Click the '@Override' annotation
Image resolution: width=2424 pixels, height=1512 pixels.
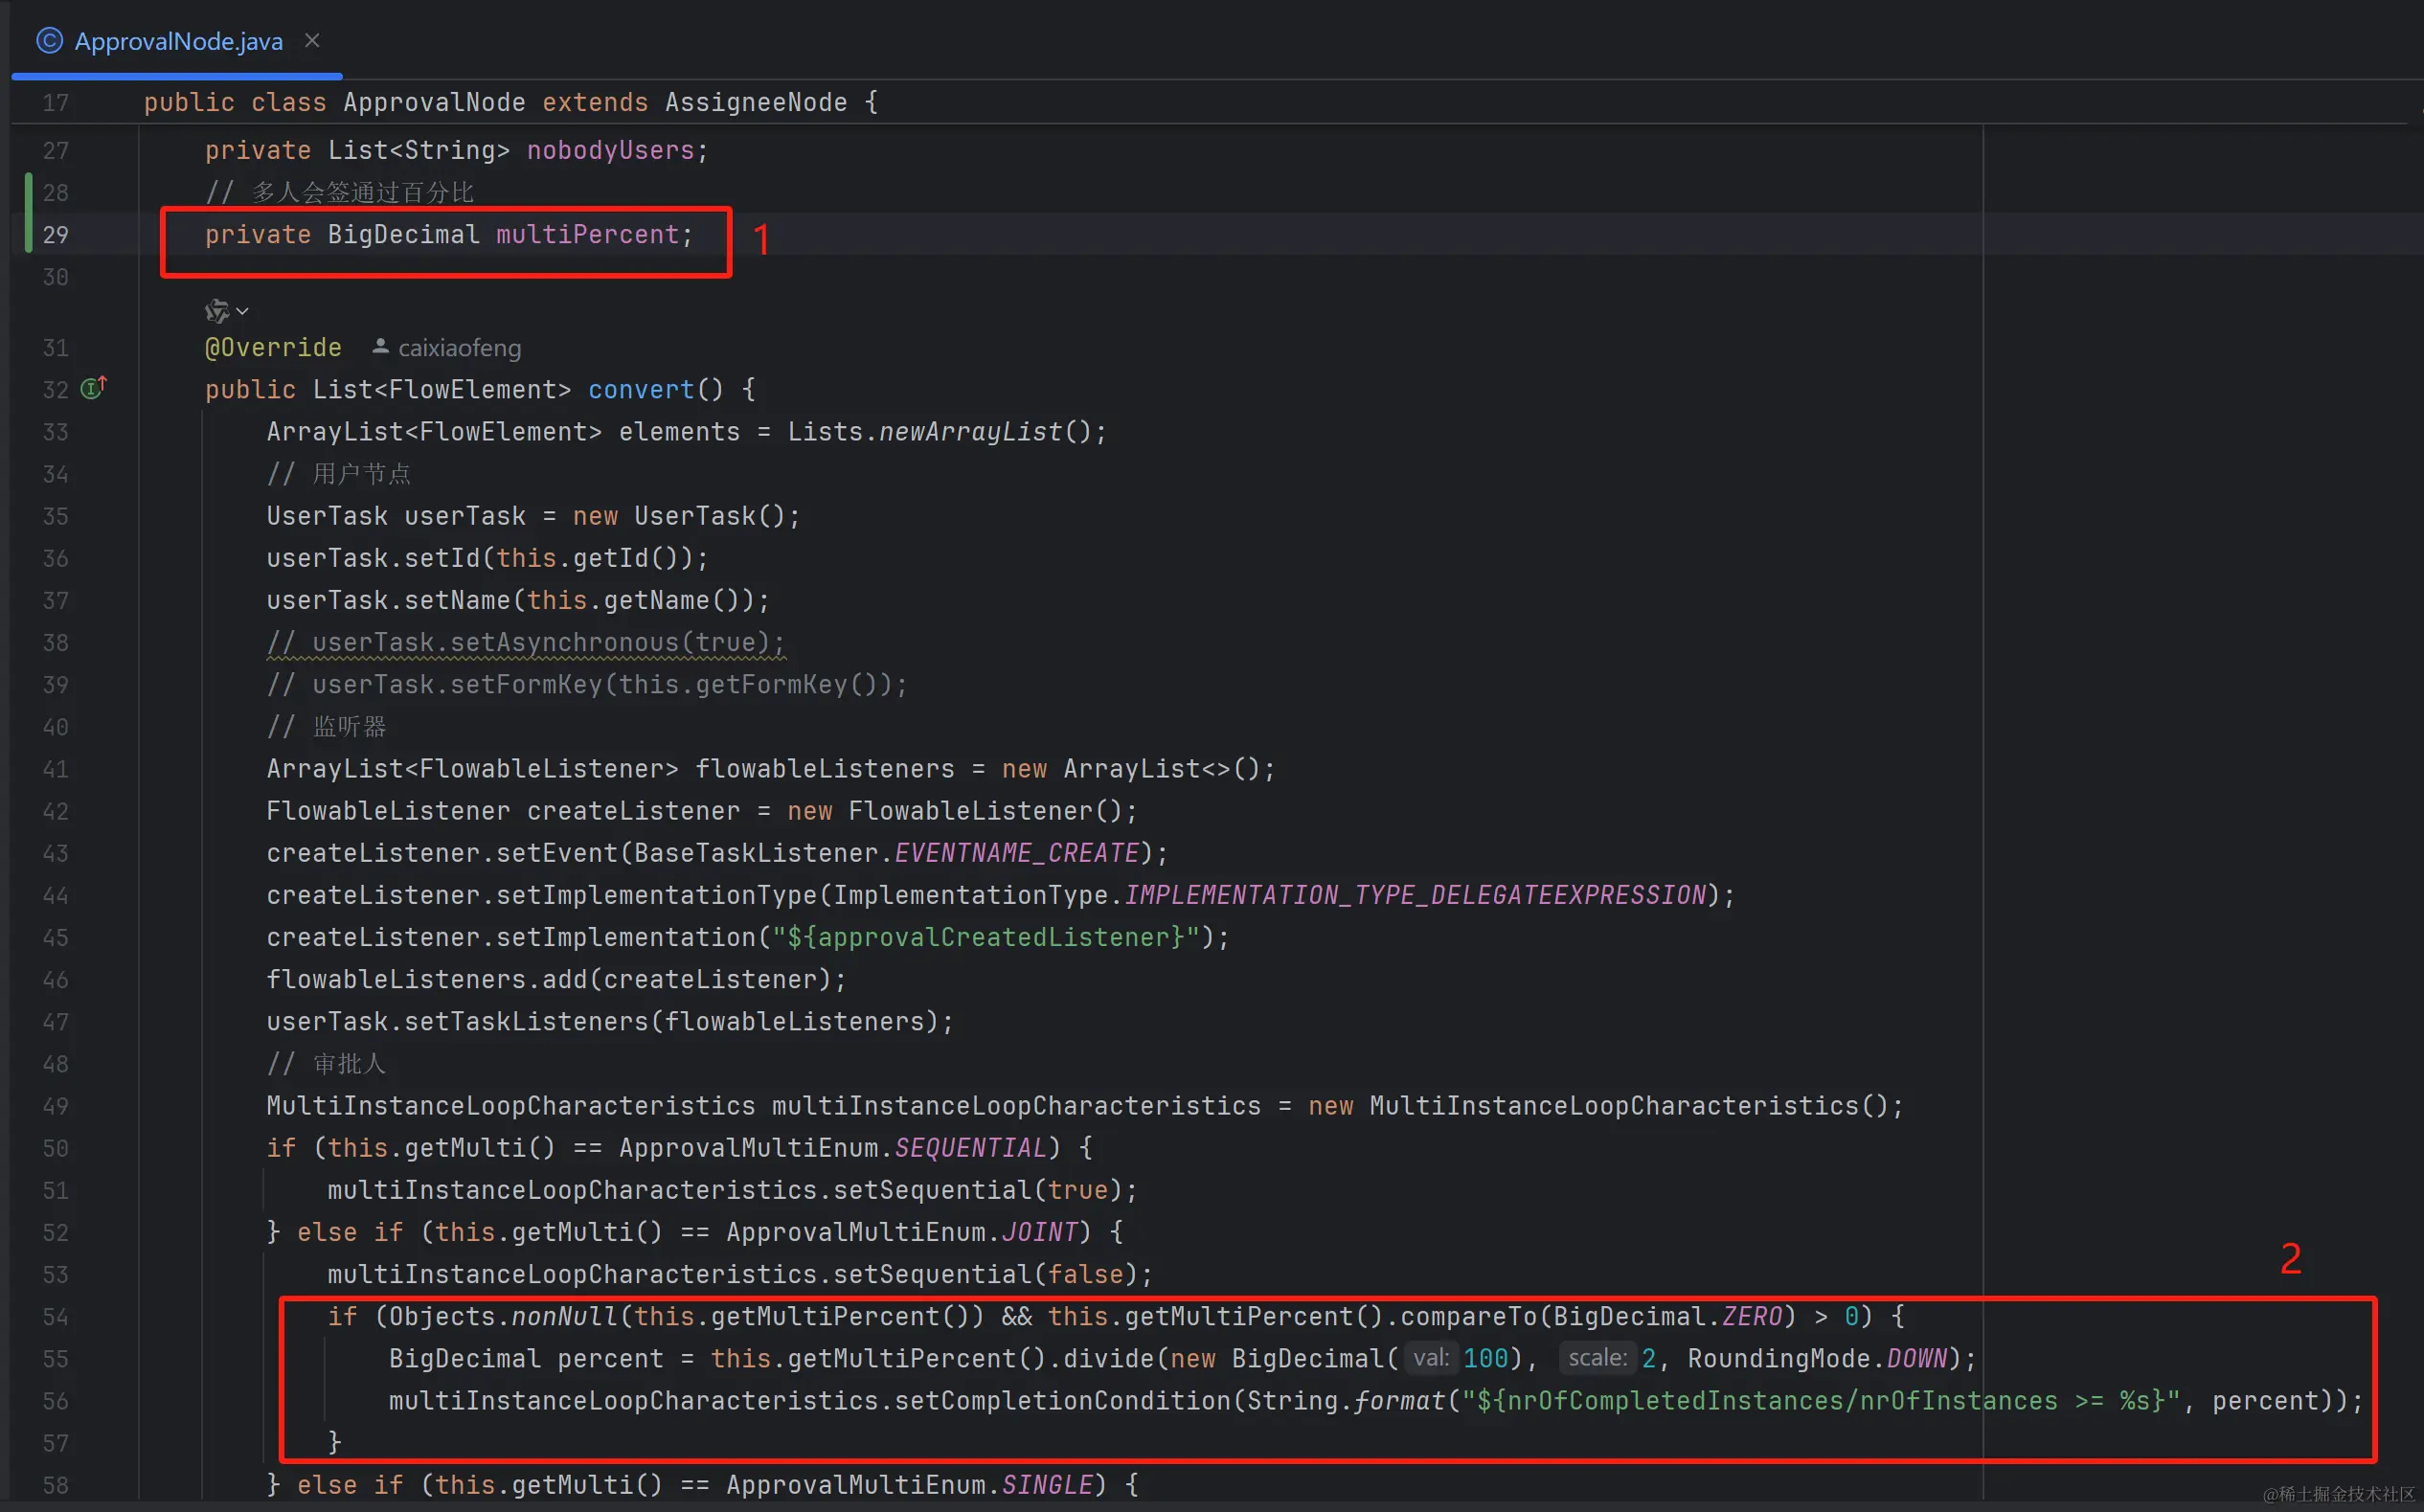click(273, 348)
